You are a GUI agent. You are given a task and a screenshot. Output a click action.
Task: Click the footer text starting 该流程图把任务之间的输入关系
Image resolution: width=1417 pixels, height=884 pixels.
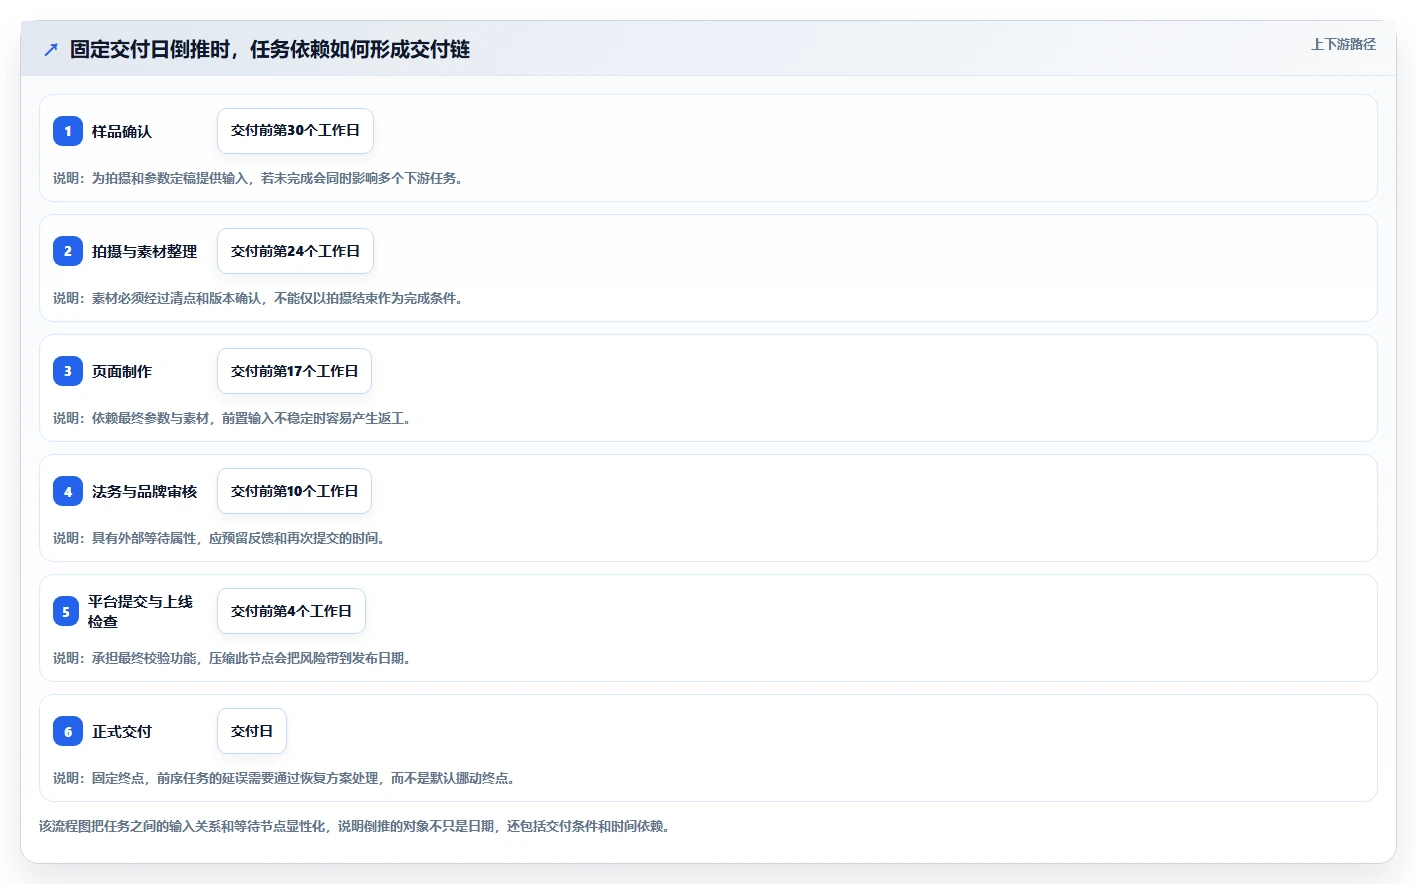tap(354, 826)
